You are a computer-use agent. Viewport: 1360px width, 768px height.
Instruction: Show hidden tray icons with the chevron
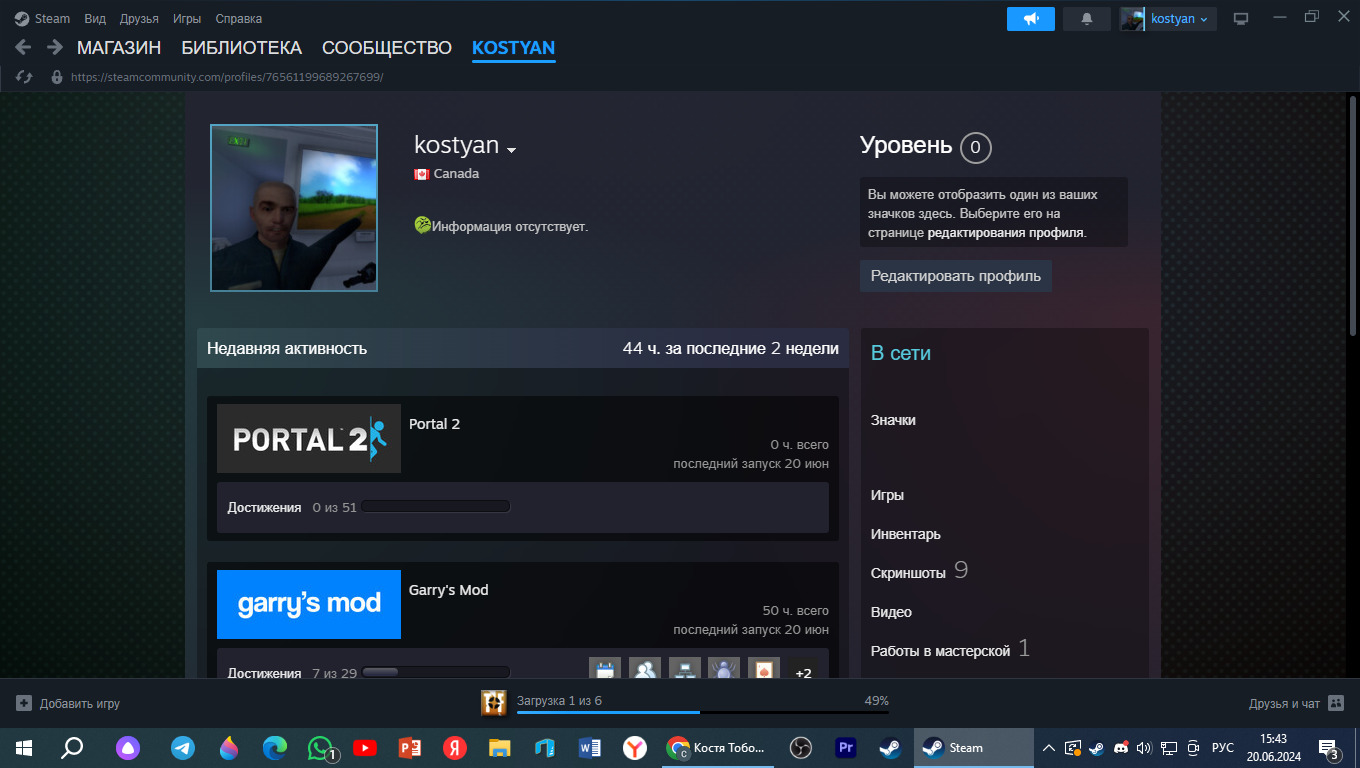click(1049, 747)
